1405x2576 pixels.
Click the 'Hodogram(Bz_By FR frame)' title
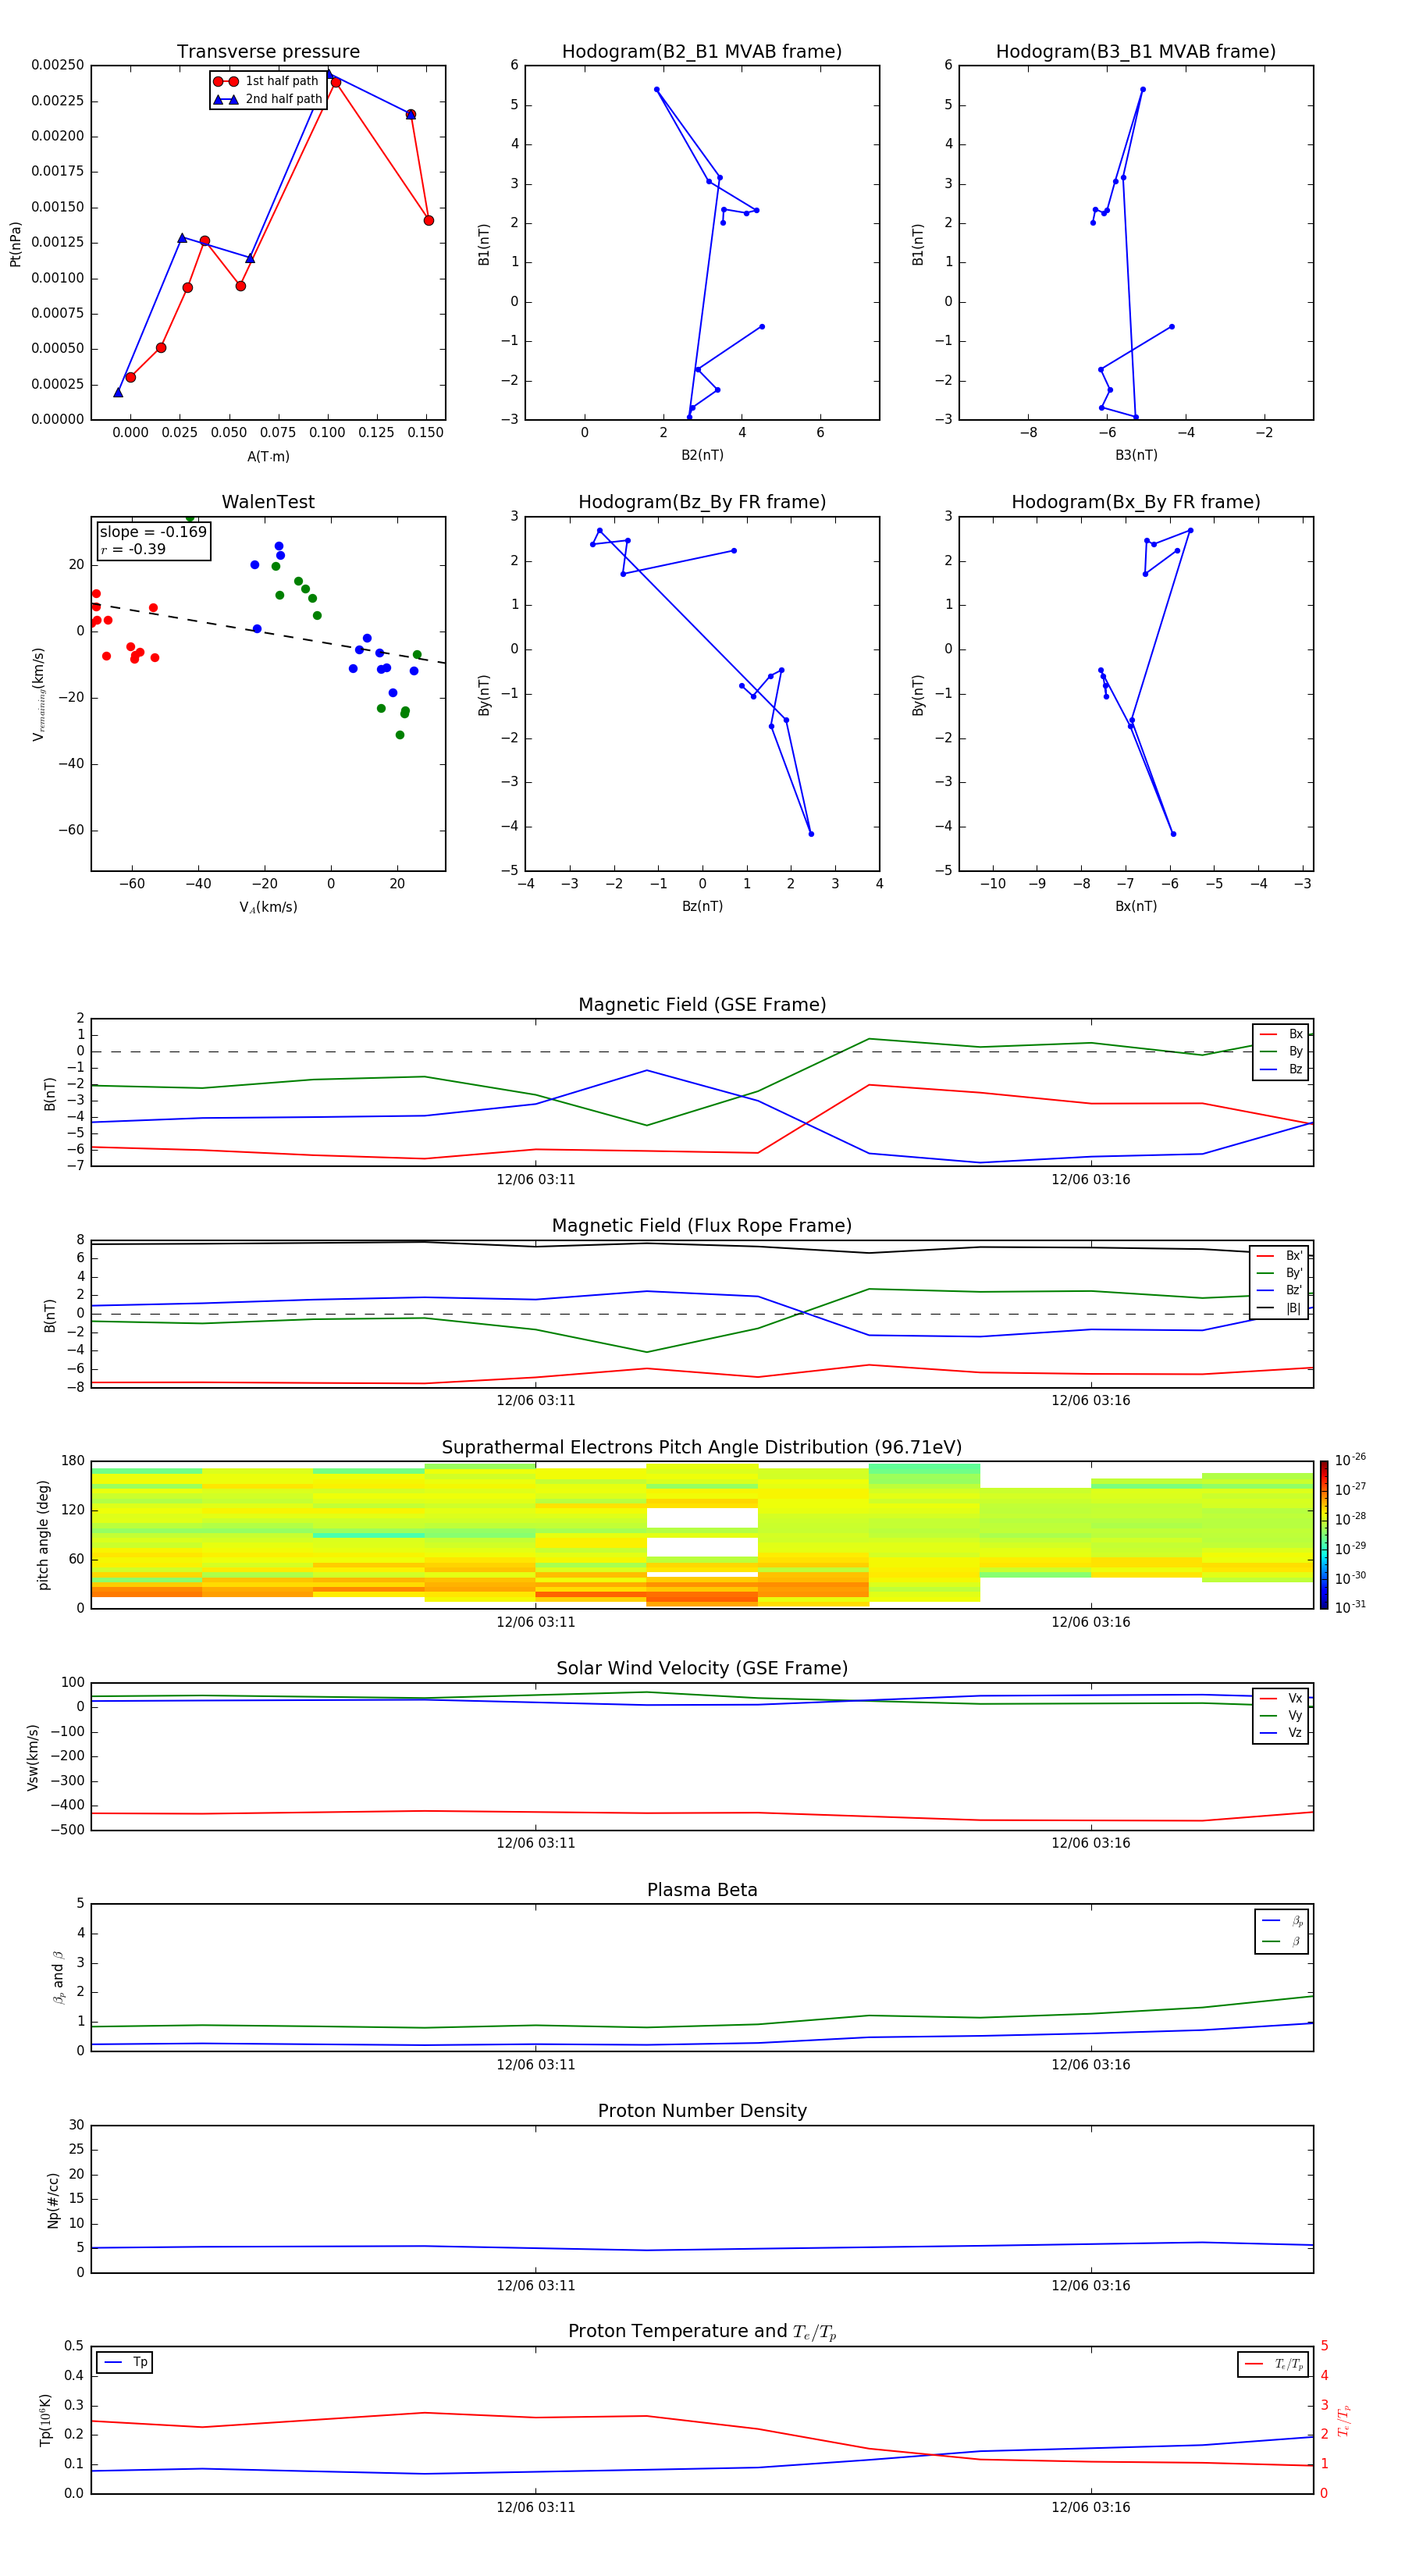pos(702,502)
